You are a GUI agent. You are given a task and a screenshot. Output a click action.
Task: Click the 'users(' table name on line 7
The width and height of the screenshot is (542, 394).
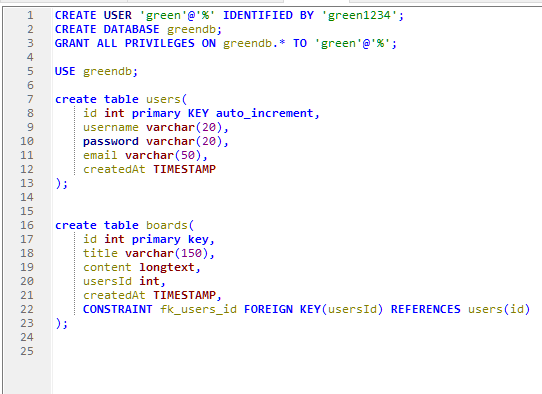pyautogui.click(x=167, y=99)
